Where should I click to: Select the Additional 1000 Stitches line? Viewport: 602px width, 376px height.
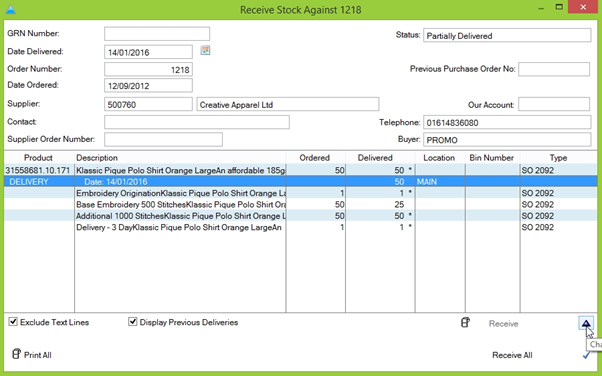tap(180, 216)
